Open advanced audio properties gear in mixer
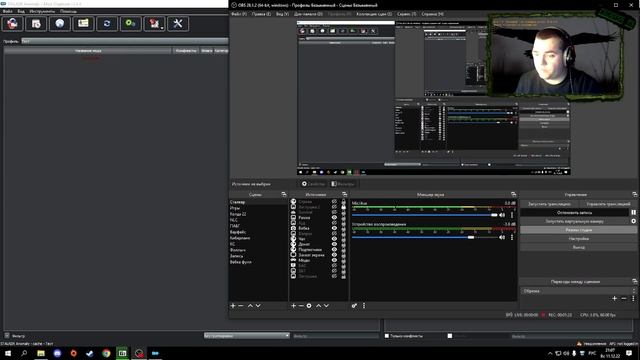The height and width of the screenshot is (360, 640). 354,306
